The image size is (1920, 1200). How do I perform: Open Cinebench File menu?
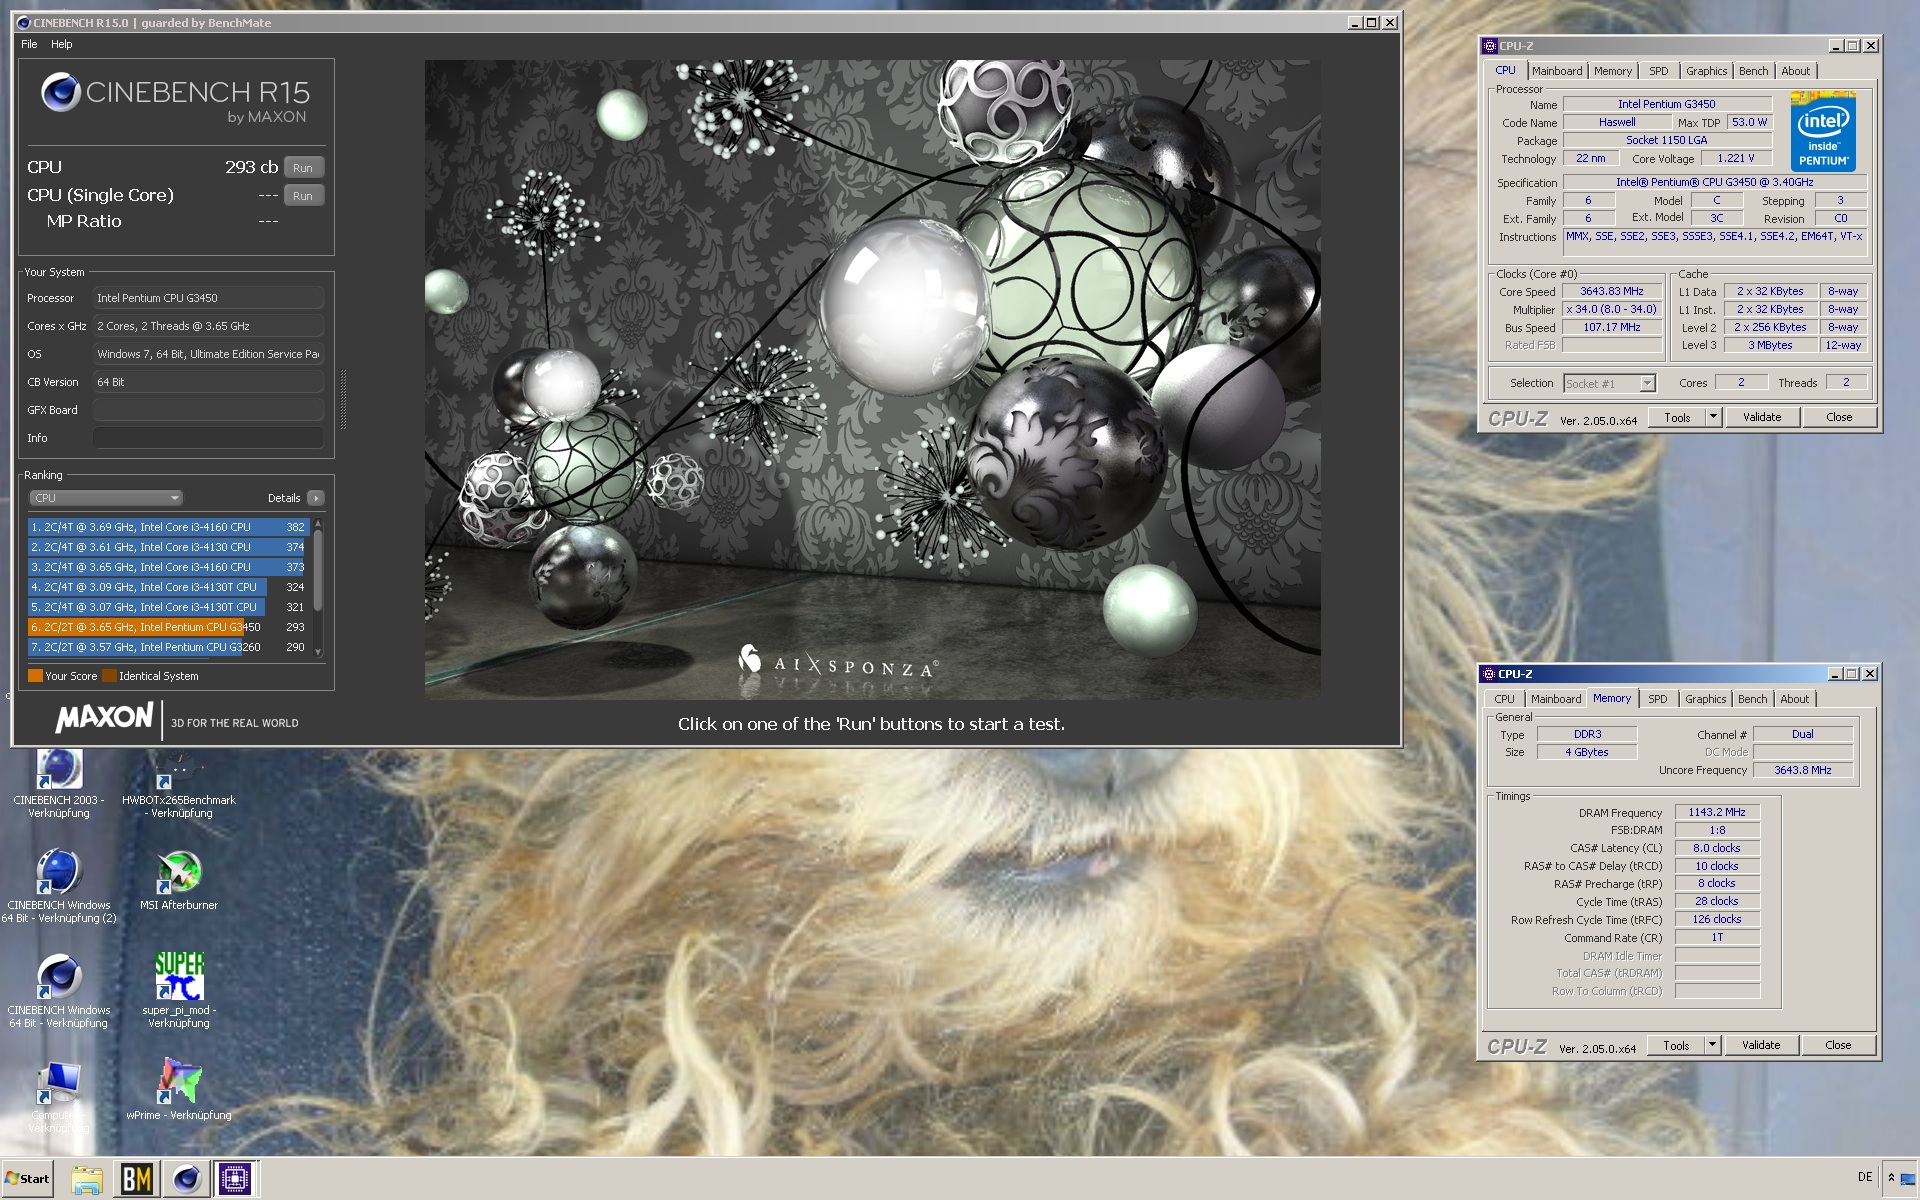pos(29,44)
